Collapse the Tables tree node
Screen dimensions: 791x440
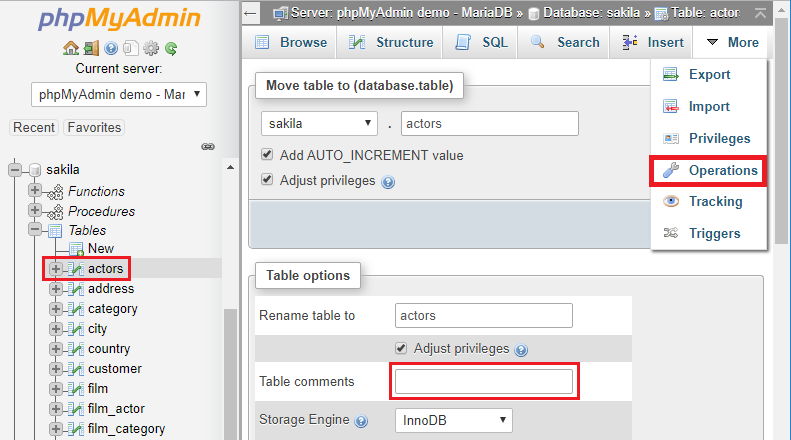coord(36,230)
